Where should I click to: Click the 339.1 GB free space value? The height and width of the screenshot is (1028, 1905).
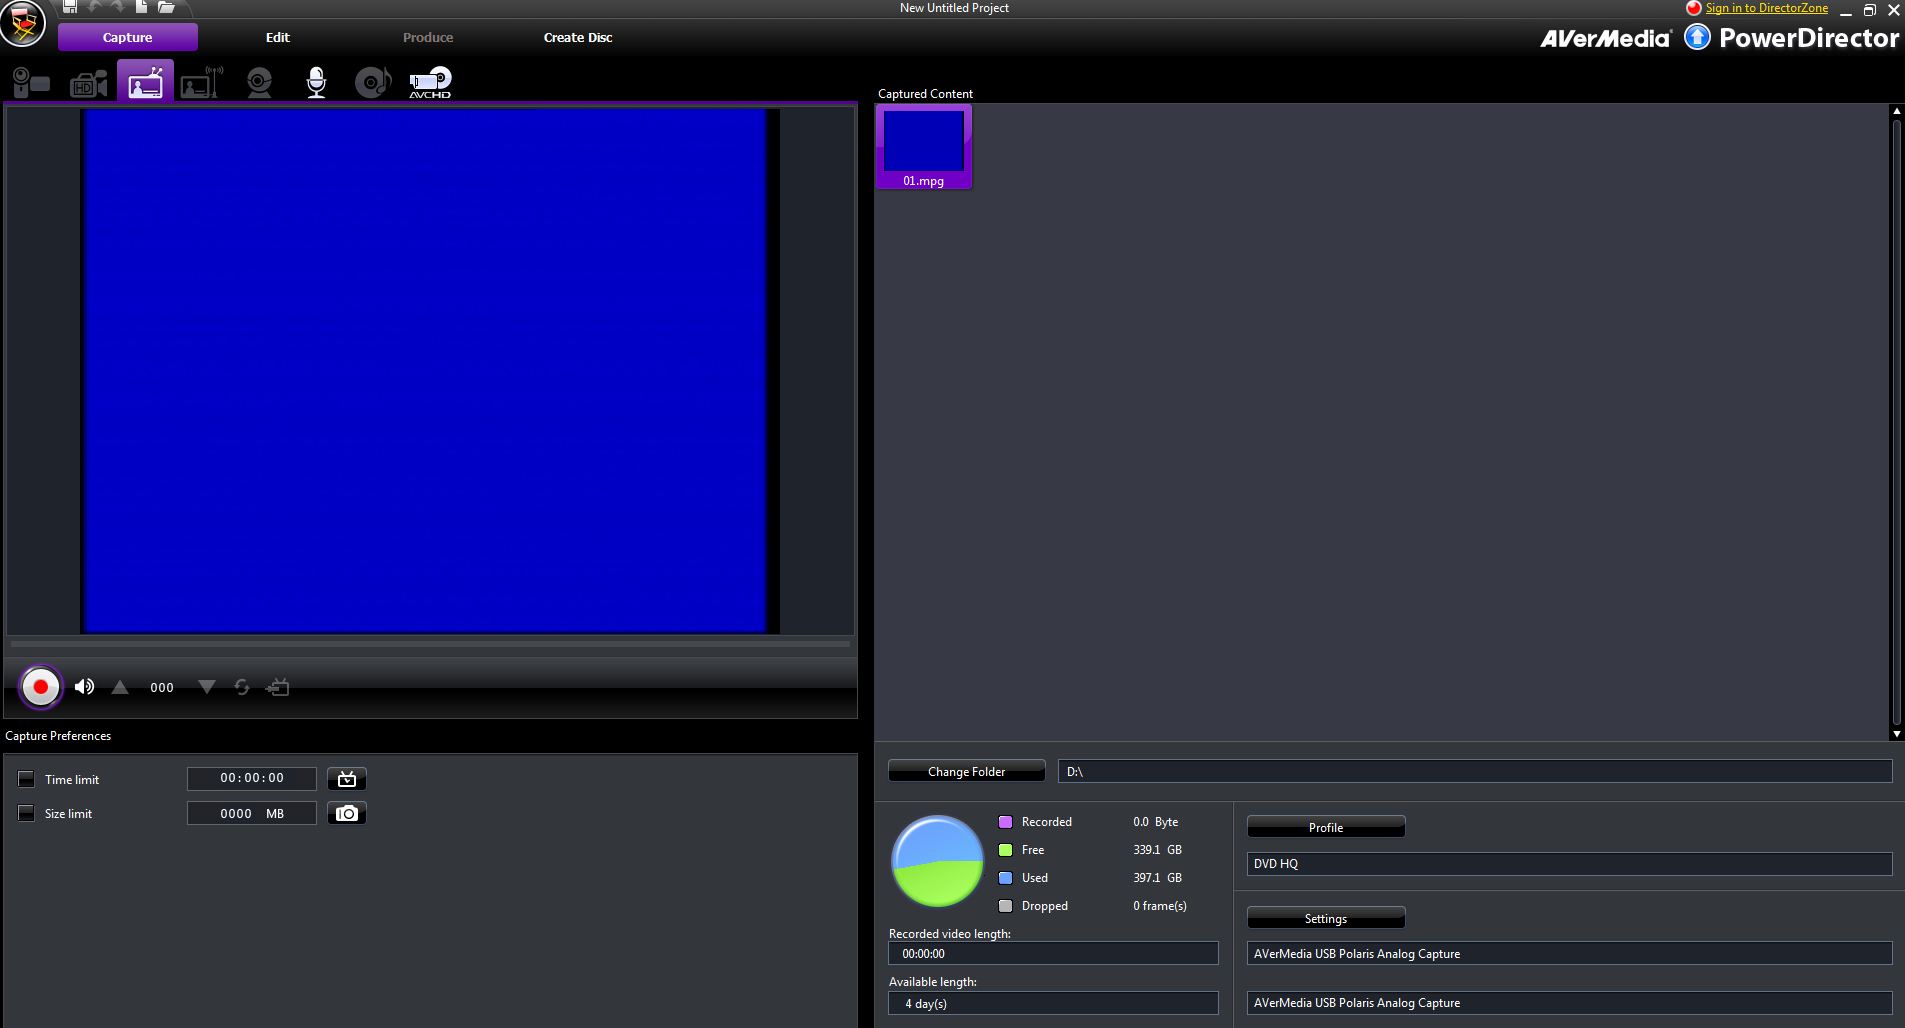click(x=1157, y=850)
